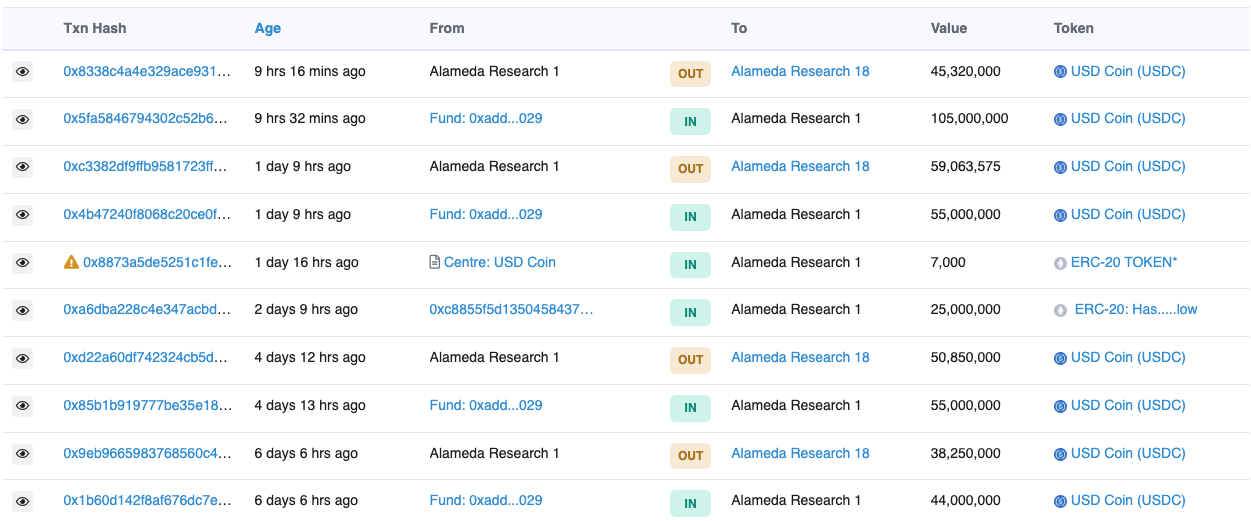The width and height of the screenshot is (1251, 521).
Task: Click USDC coin icon in 50,850,000 row
Action: point(1060,358)
